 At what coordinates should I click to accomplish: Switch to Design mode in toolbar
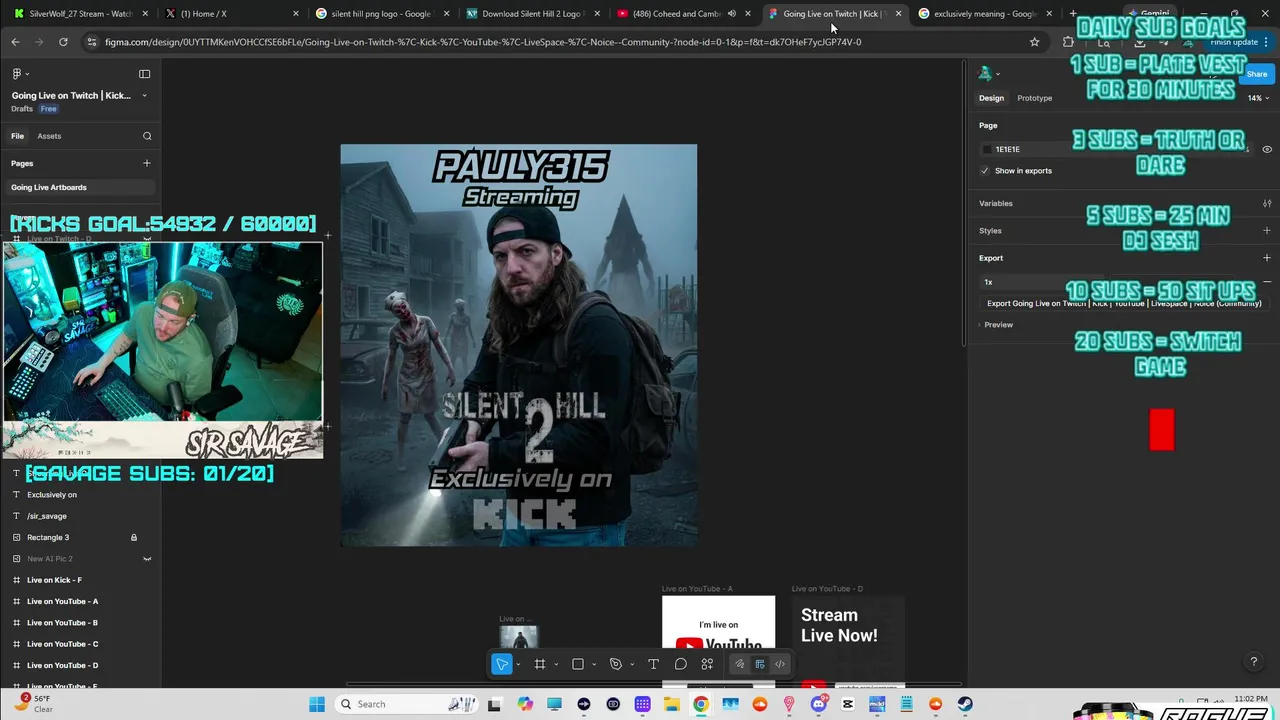pyautogui.click(x=760, y=664)
